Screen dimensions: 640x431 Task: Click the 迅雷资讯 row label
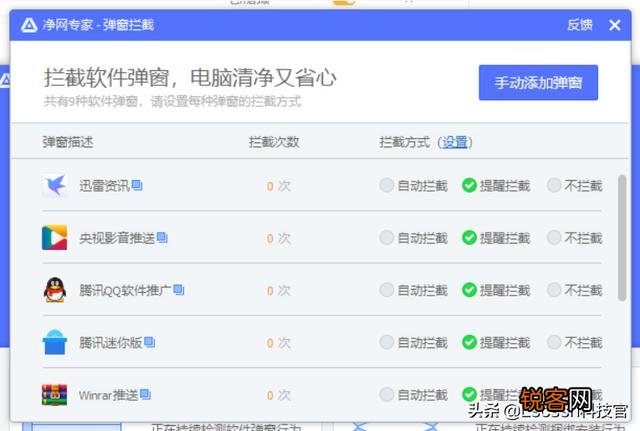click(x=105, y=186)
